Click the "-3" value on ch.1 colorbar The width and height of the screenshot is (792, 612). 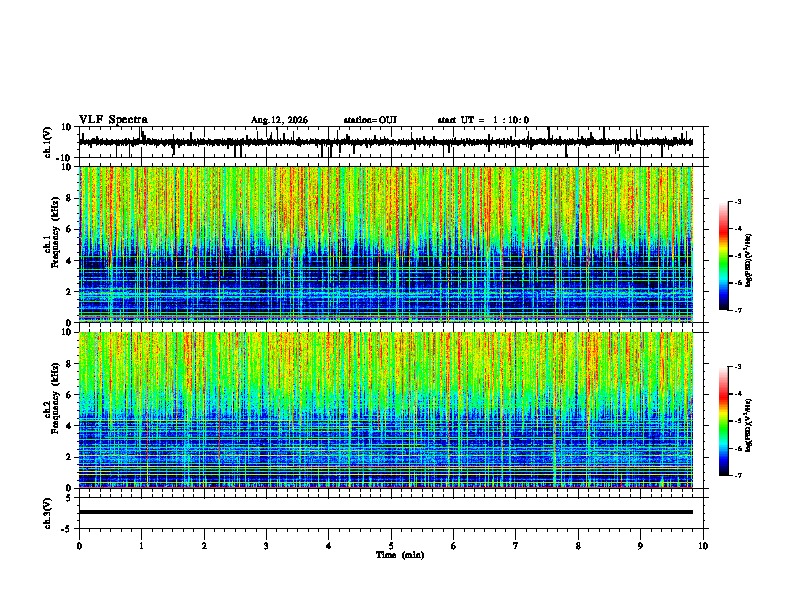click(737, 201)
